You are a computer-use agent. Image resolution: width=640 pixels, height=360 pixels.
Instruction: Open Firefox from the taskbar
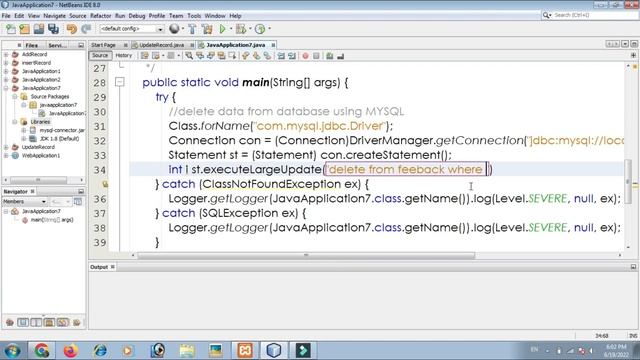[x=70, y=350]
